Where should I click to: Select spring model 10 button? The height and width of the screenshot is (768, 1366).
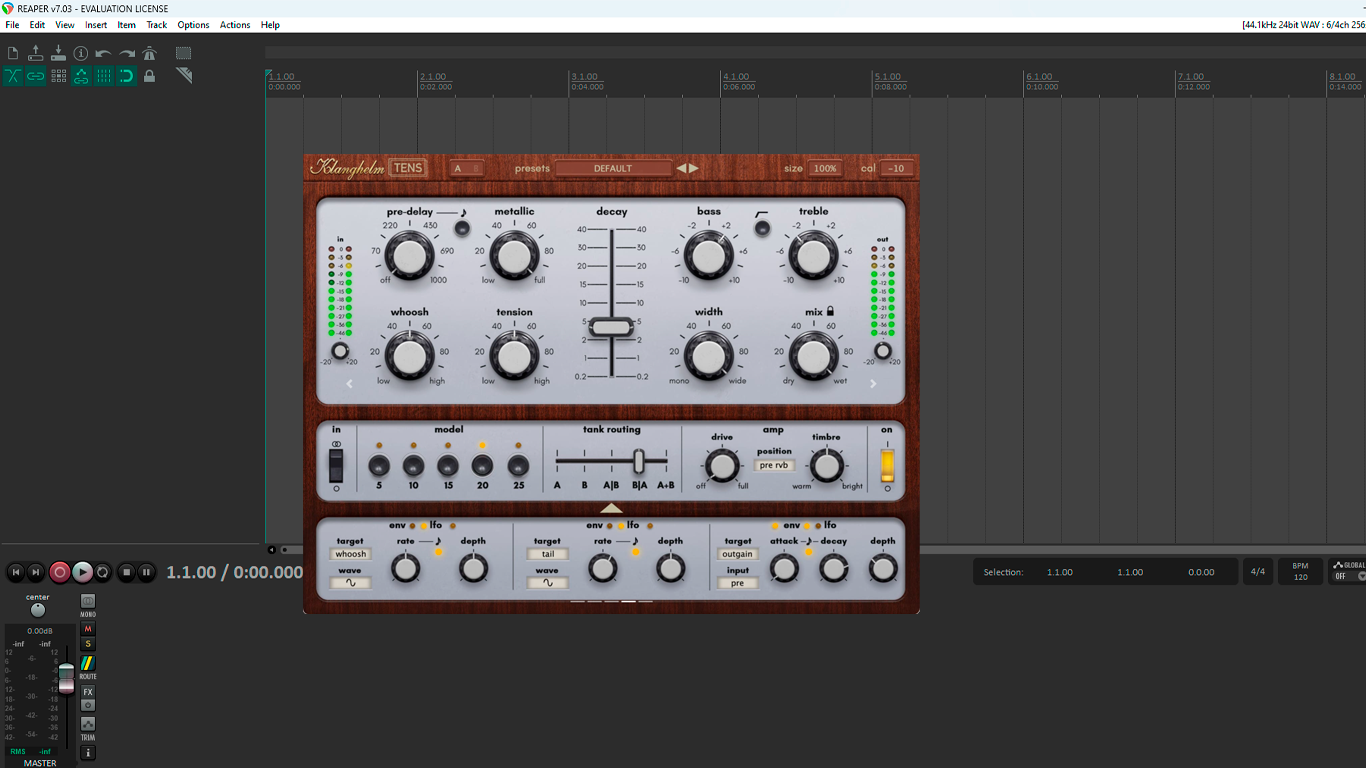point(413,465)
